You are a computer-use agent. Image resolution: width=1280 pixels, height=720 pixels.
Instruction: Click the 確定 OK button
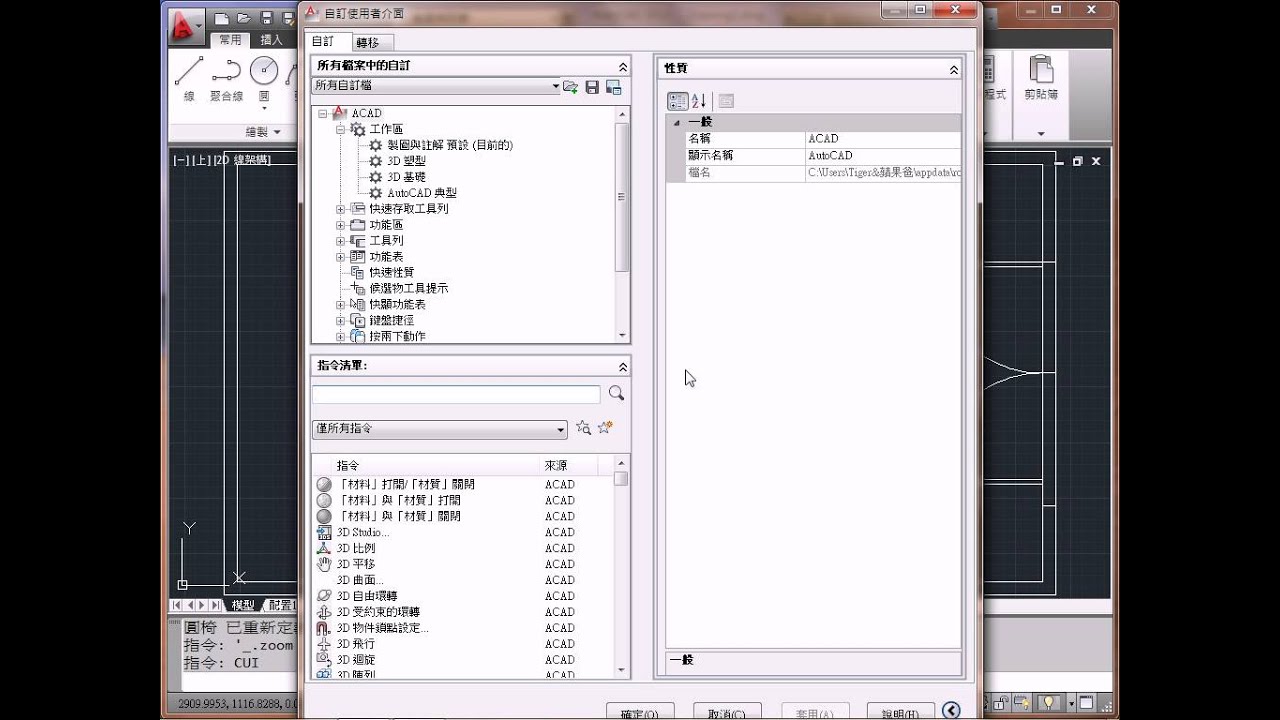(640, 712)
